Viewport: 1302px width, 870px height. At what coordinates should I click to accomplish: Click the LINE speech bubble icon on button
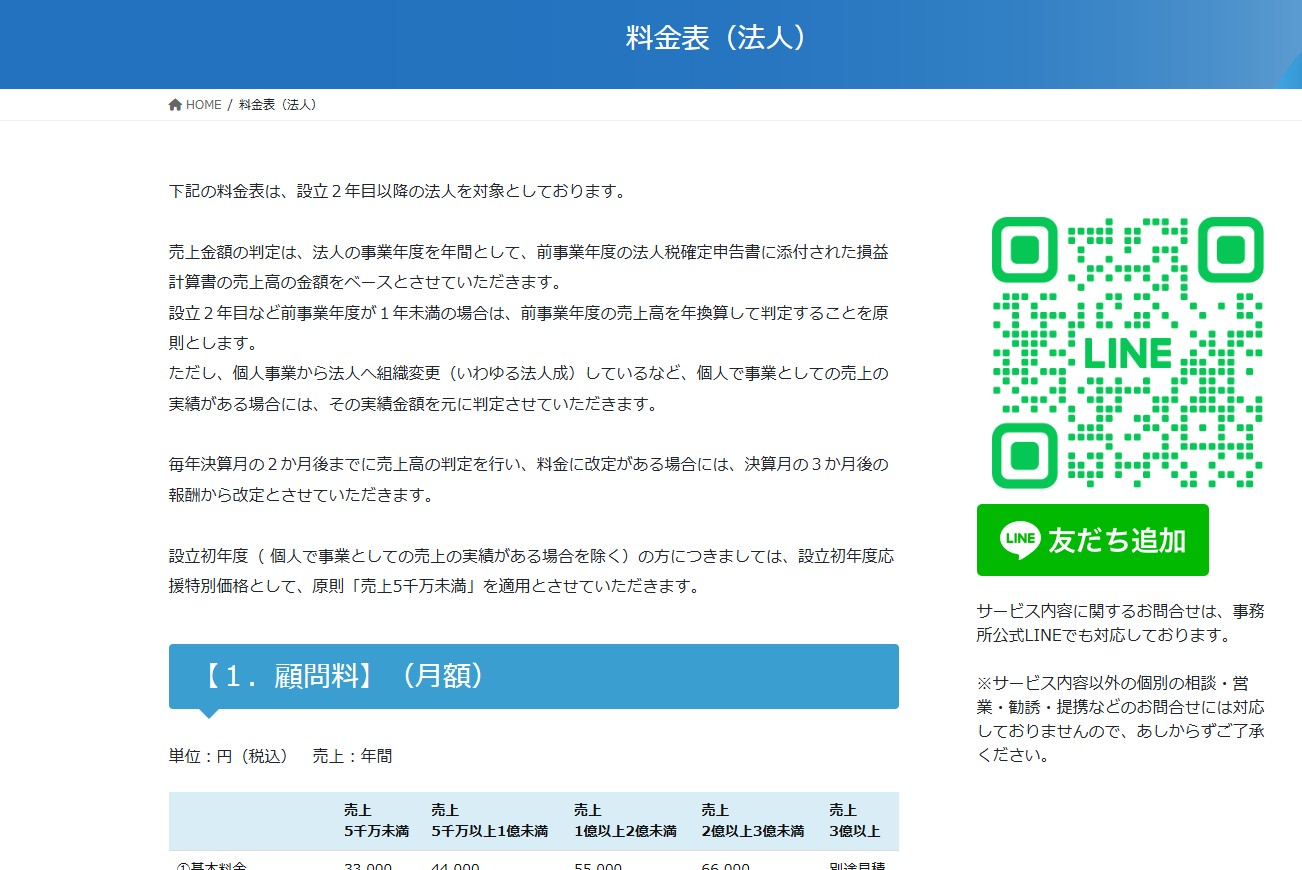[1020, 540]
